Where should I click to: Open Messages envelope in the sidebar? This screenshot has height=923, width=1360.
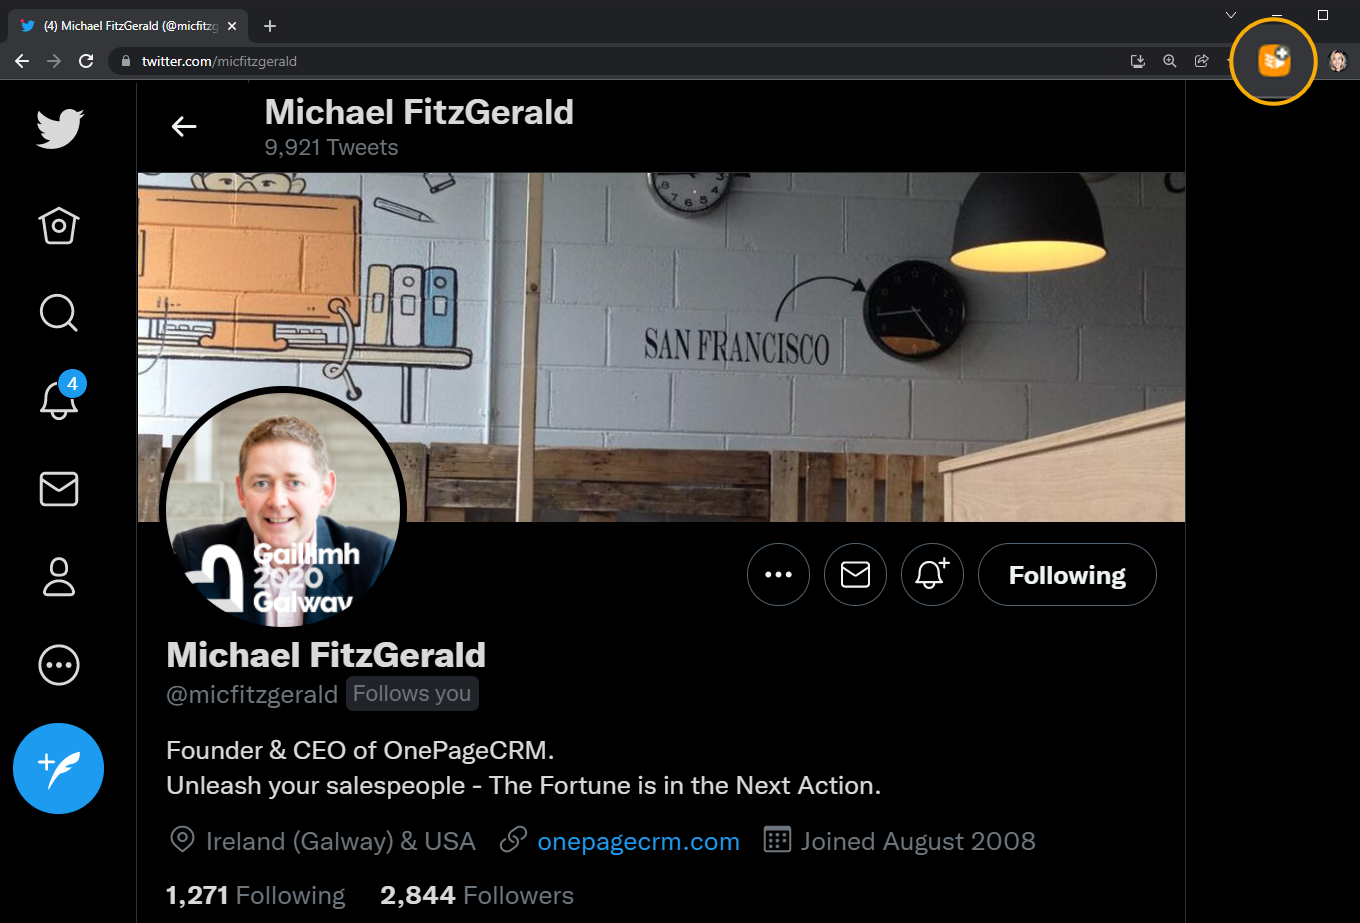59,489
